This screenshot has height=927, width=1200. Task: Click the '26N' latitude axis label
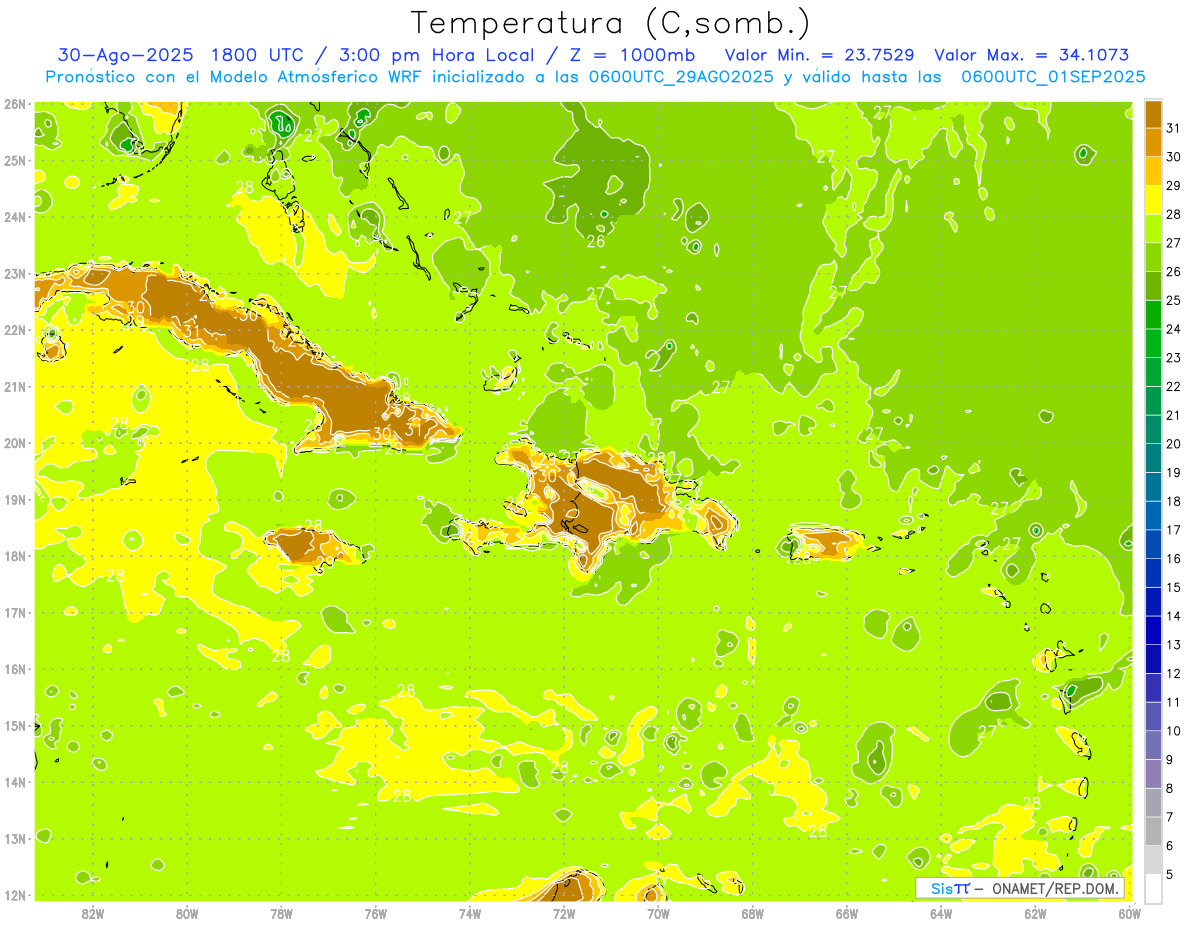click(x=15, y=104)
